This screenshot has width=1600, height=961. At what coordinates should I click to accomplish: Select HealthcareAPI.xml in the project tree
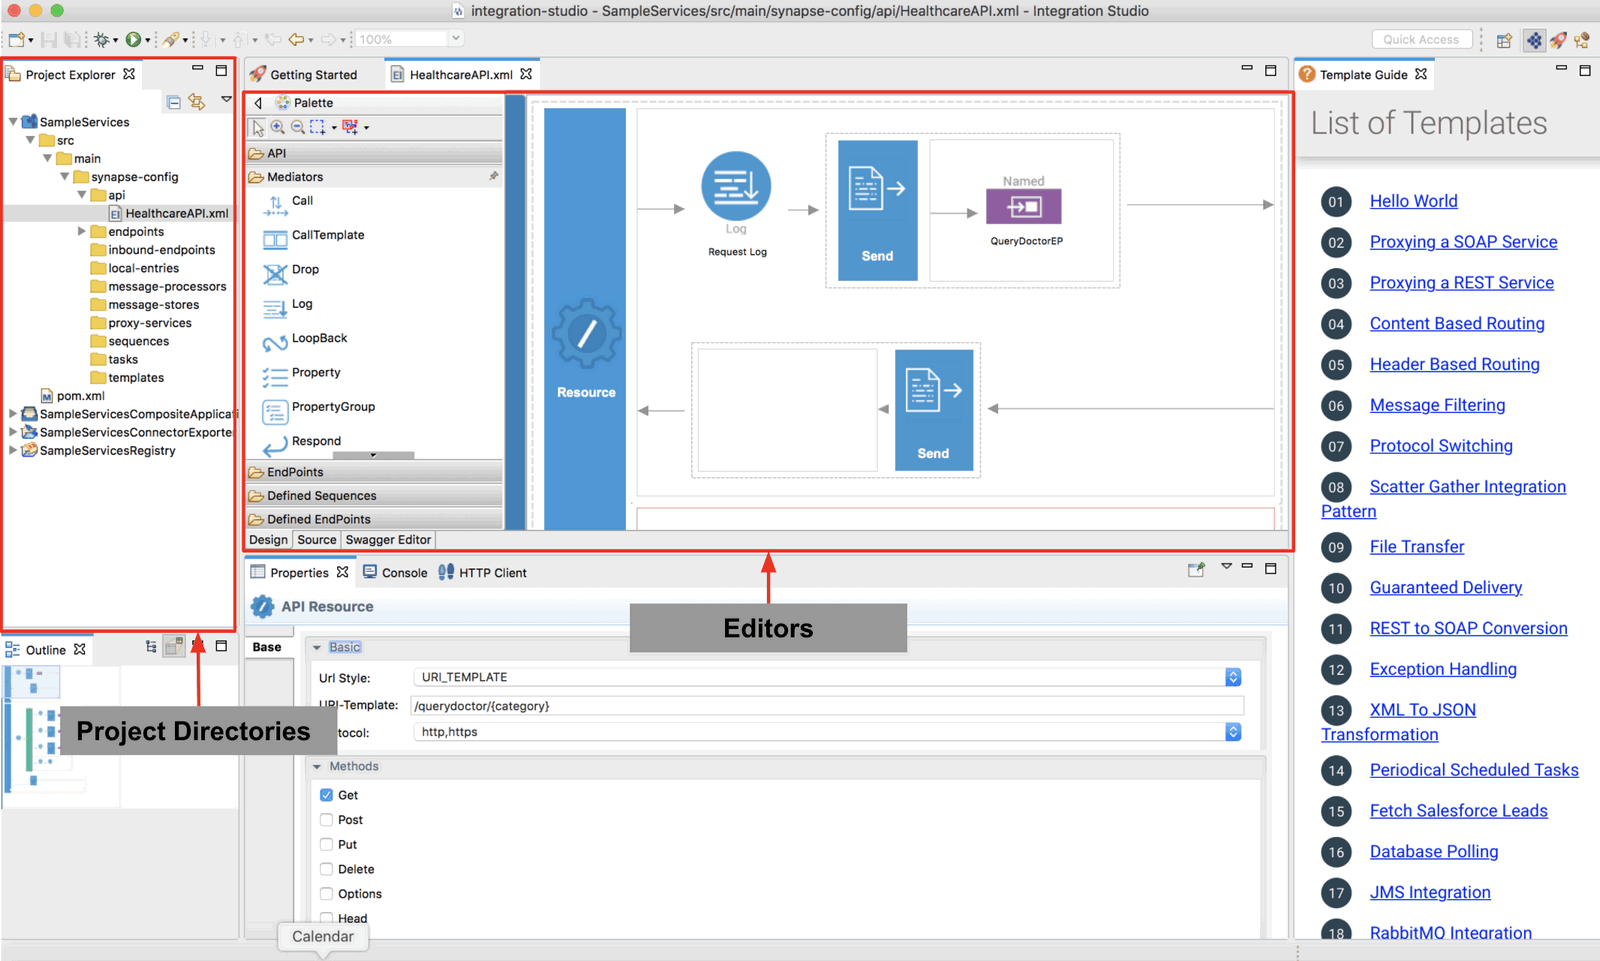tap(169, 214)
